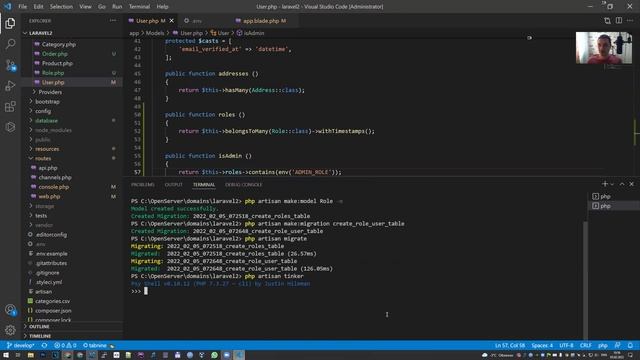Change indentation via Spaces: 4
The height and width of the screenshot is (360, 640).
(542, 345)
